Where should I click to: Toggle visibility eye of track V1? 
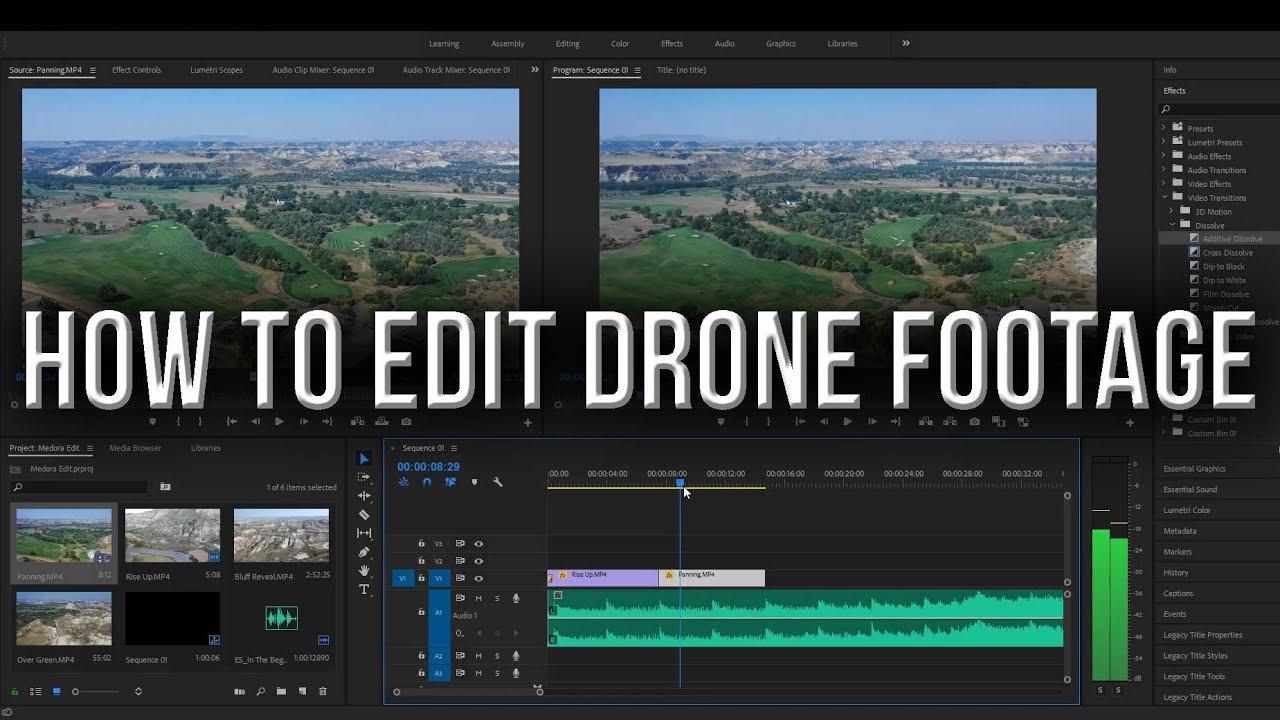click(478, 578)
